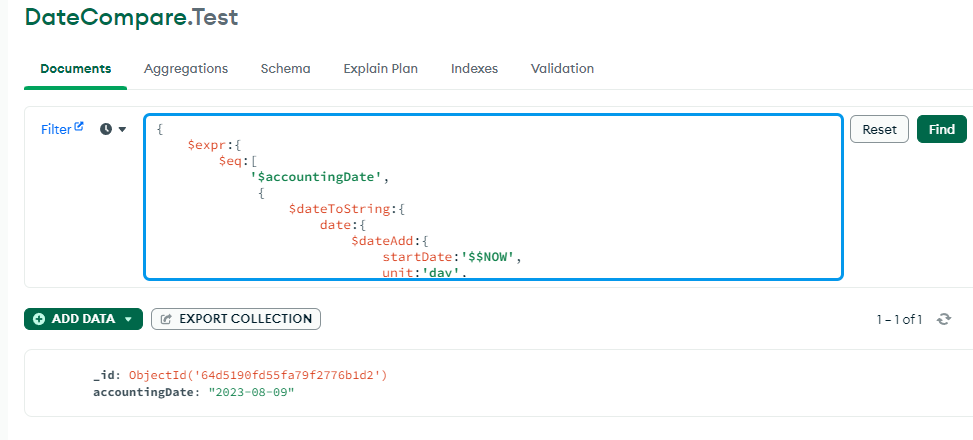Open the Aggregations tab
Screen dimensions: 973x440
click(x=186, y=69)
